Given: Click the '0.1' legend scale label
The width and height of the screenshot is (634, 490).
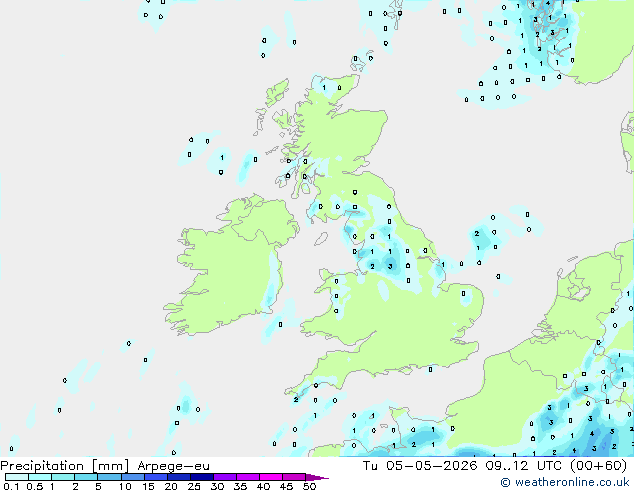Looking at the screenshot, I should [11, 486].
